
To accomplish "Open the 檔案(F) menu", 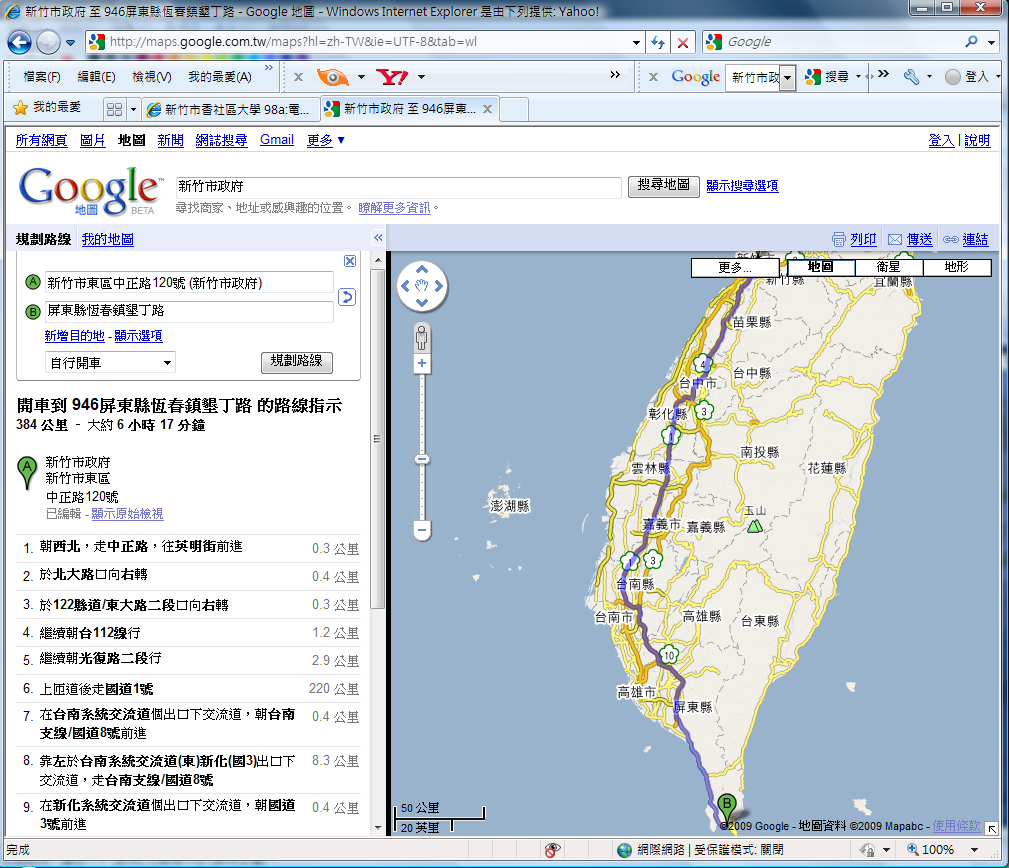I will tap(42, 77).
